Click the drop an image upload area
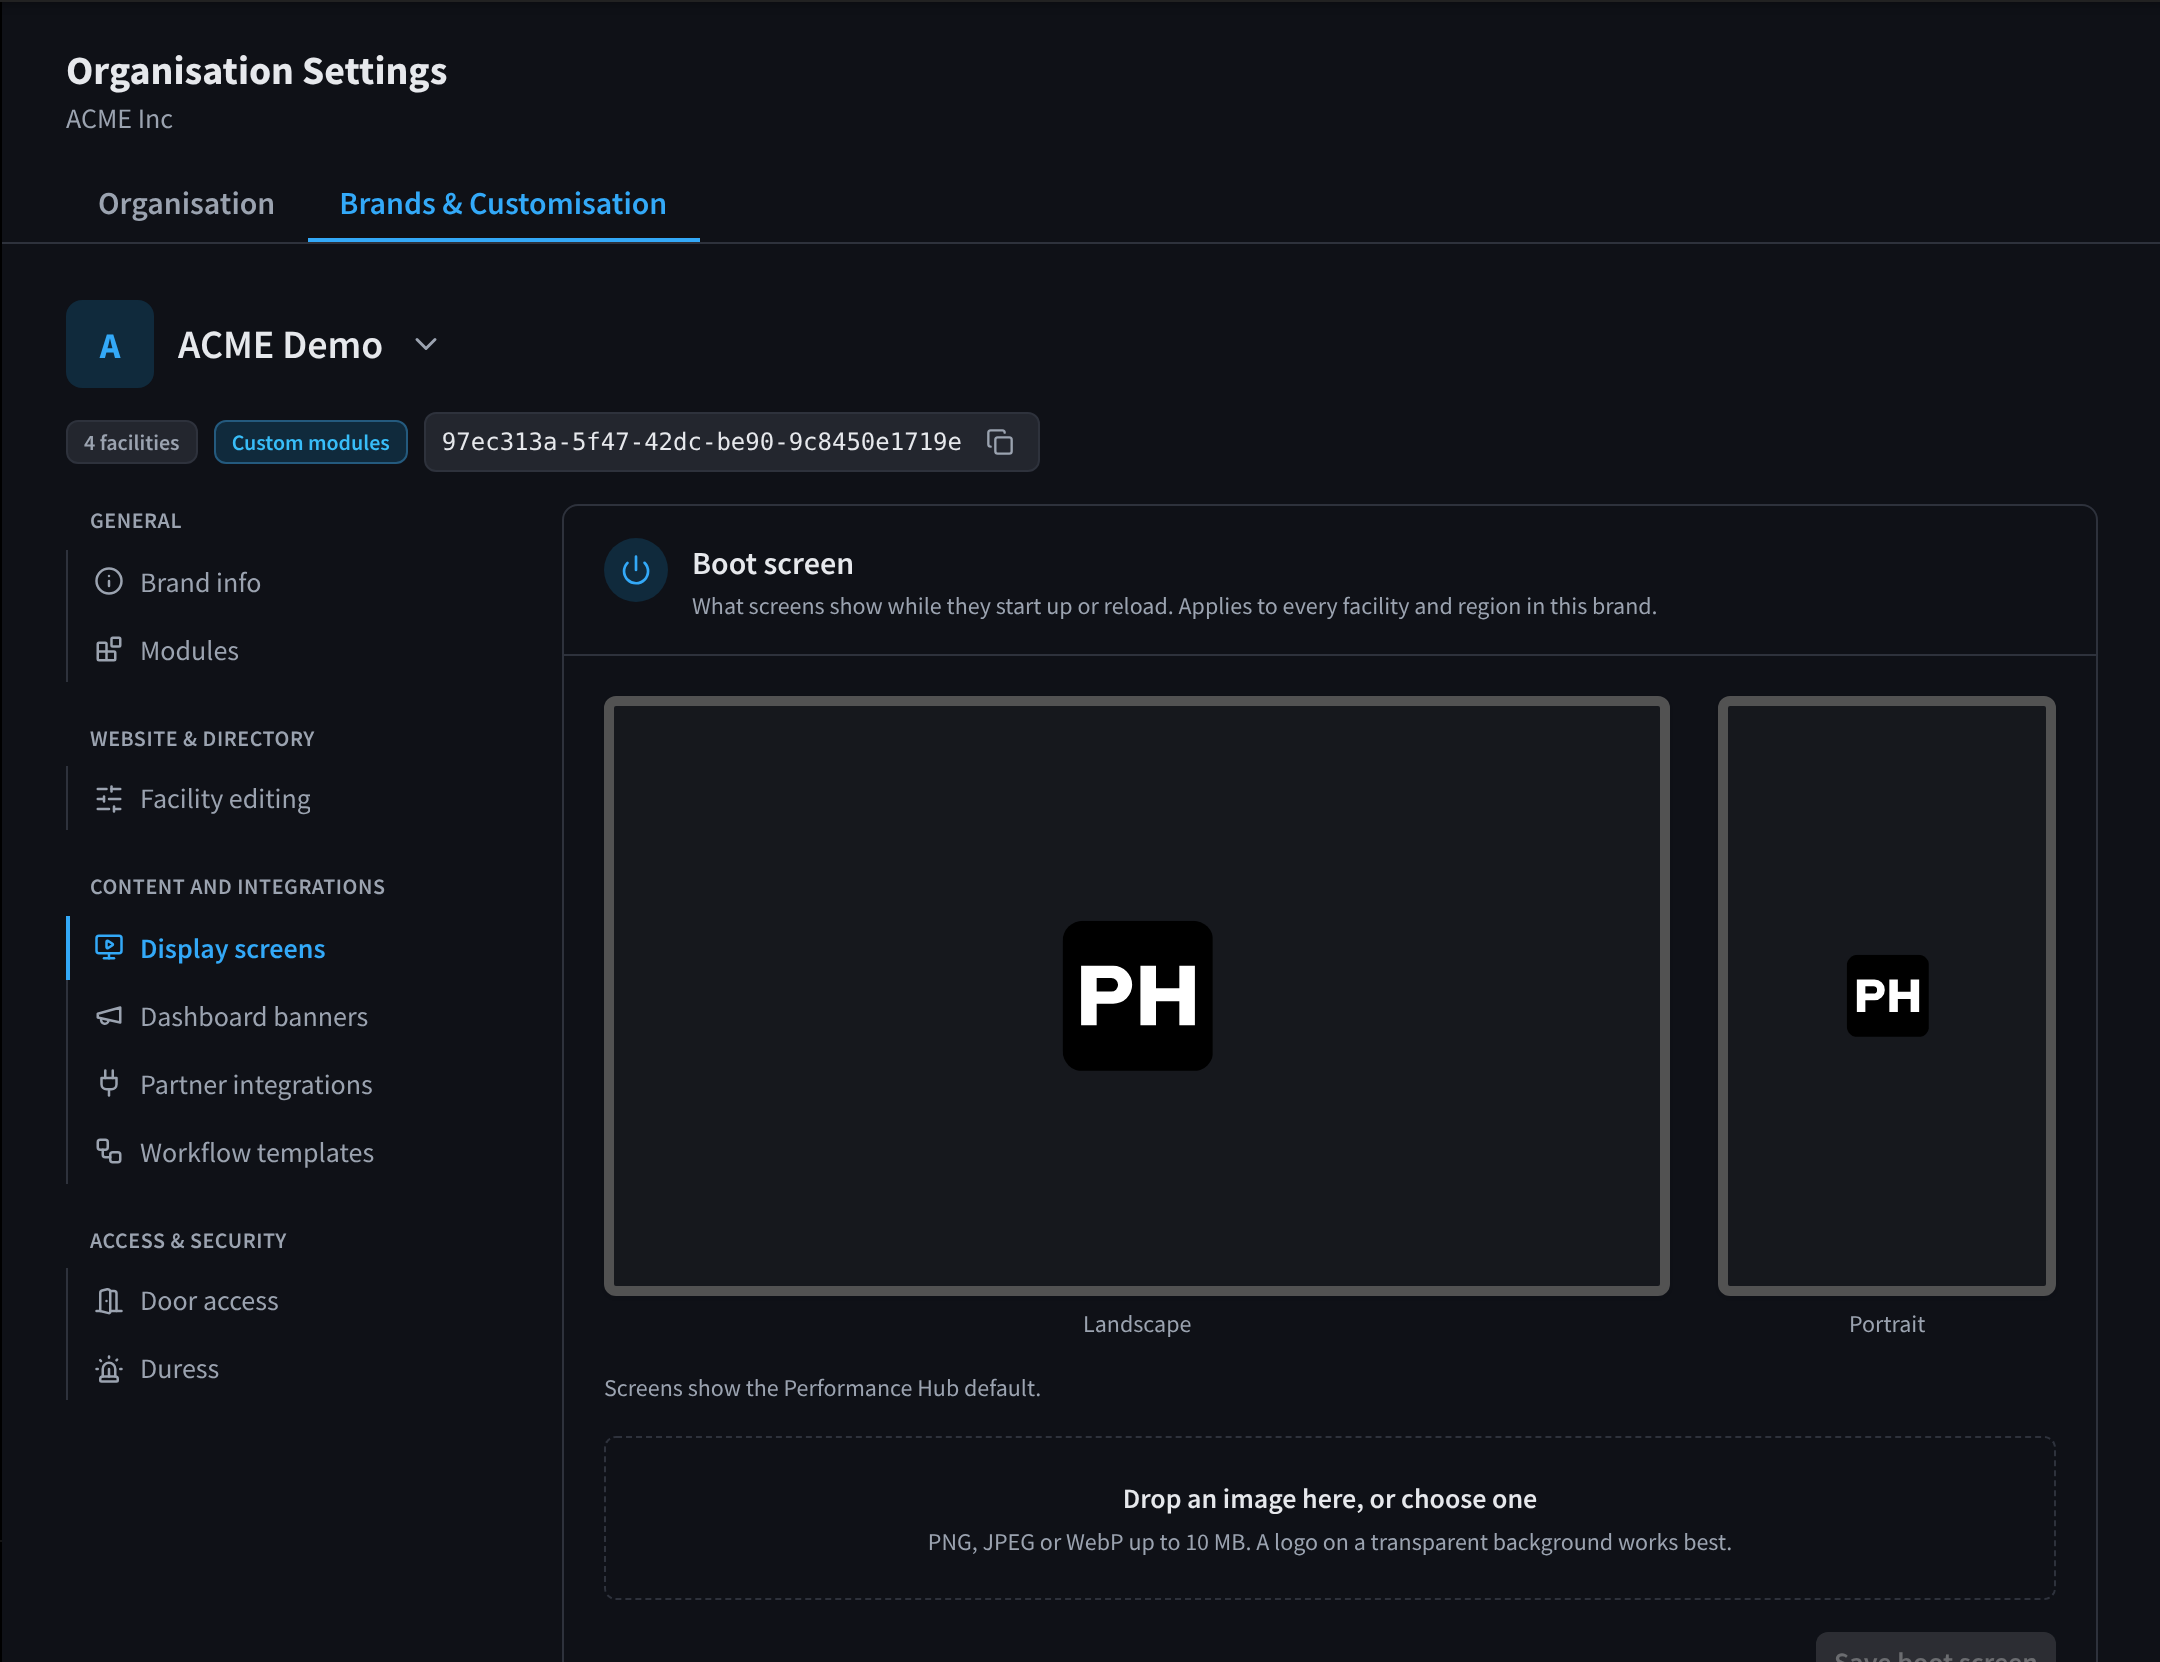 1330,1518
